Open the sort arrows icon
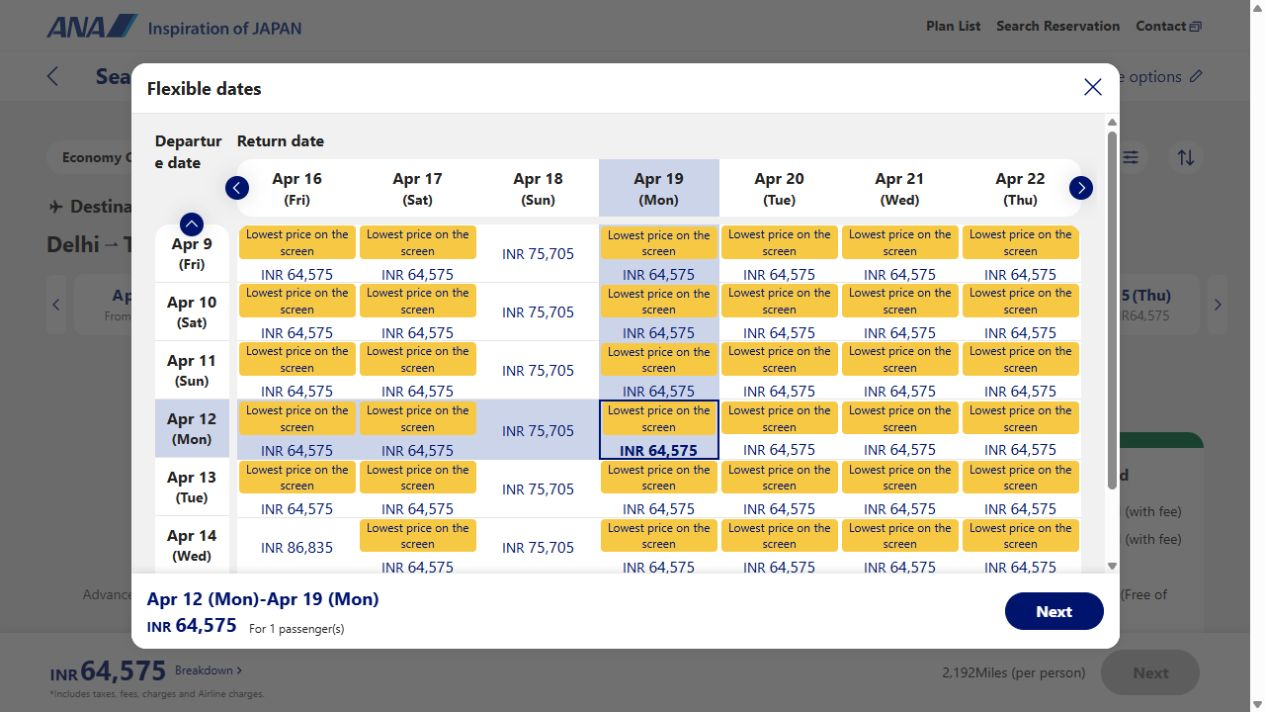1265x712 pixels. 1185,157
